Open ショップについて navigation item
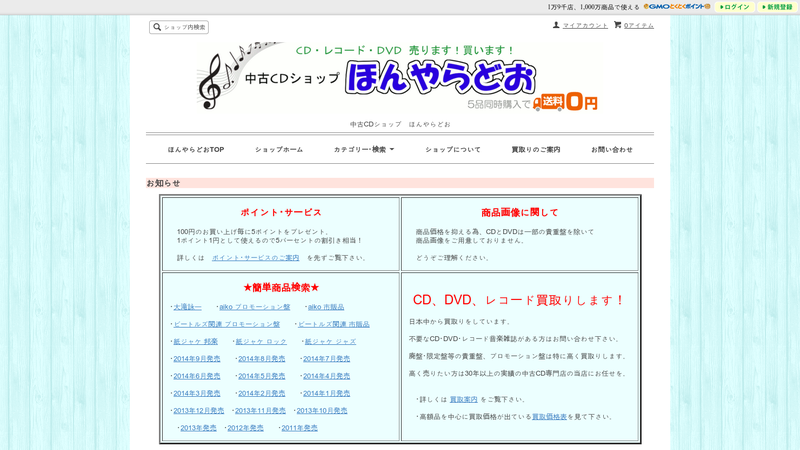800x450 pixels. tap(453, 149)
